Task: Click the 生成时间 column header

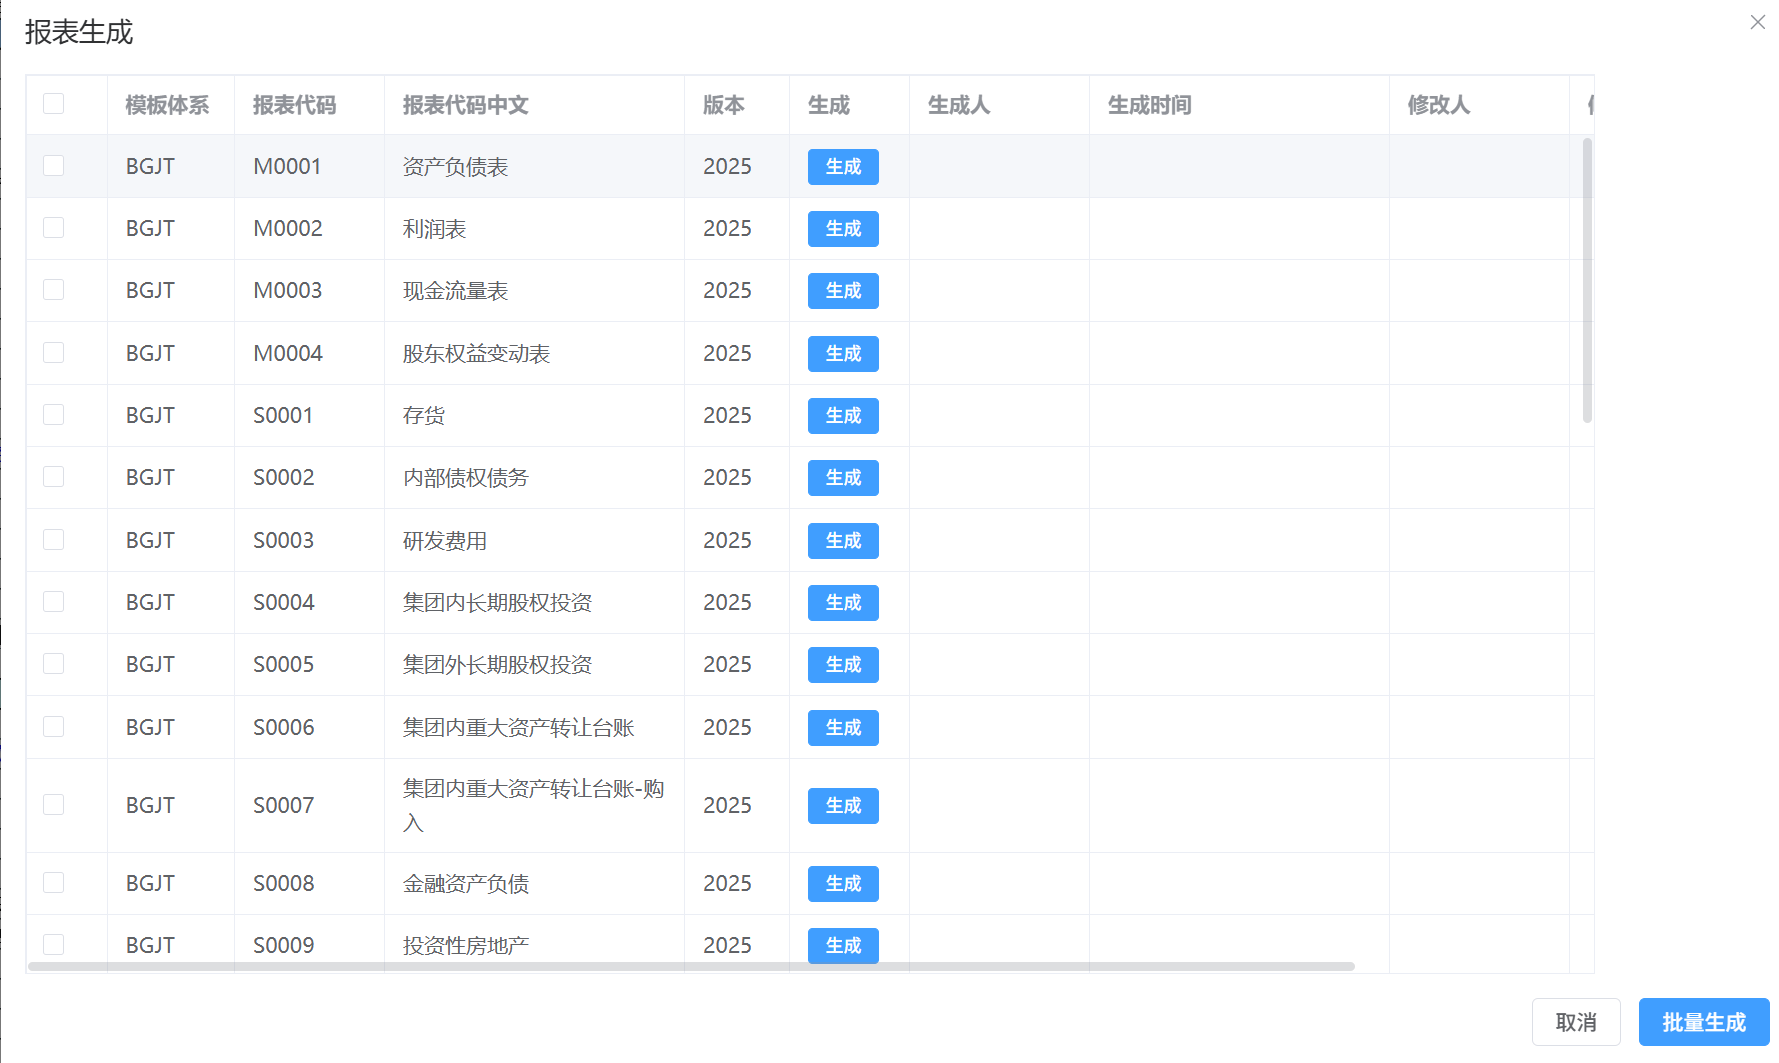Action: pyautogui.click(x=1149, y=105)
